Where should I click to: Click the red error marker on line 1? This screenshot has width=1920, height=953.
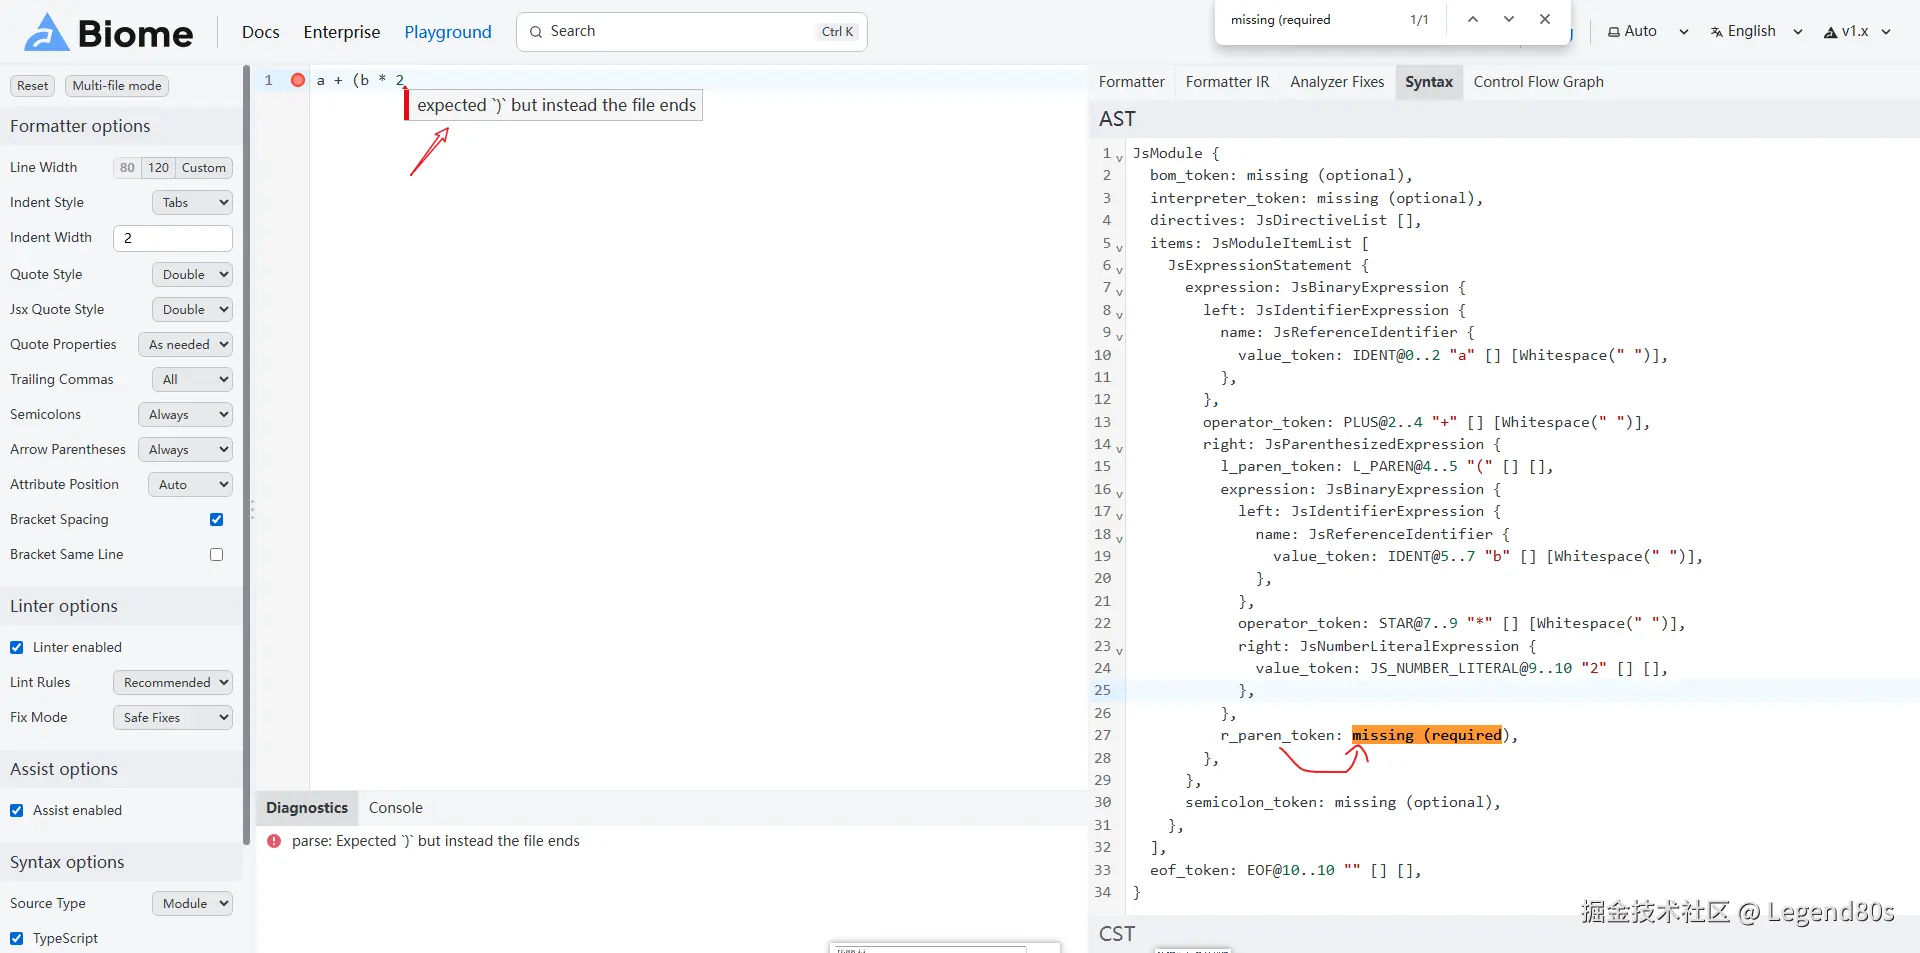298,80
